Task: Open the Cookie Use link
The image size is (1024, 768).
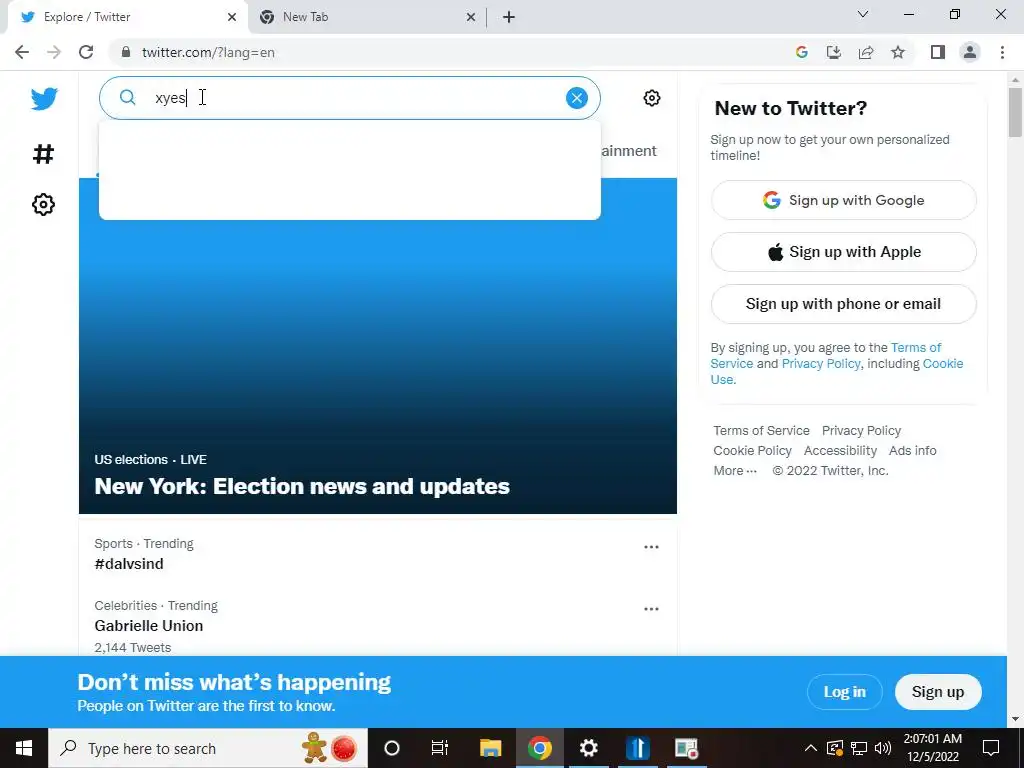Action: [942, 364]
